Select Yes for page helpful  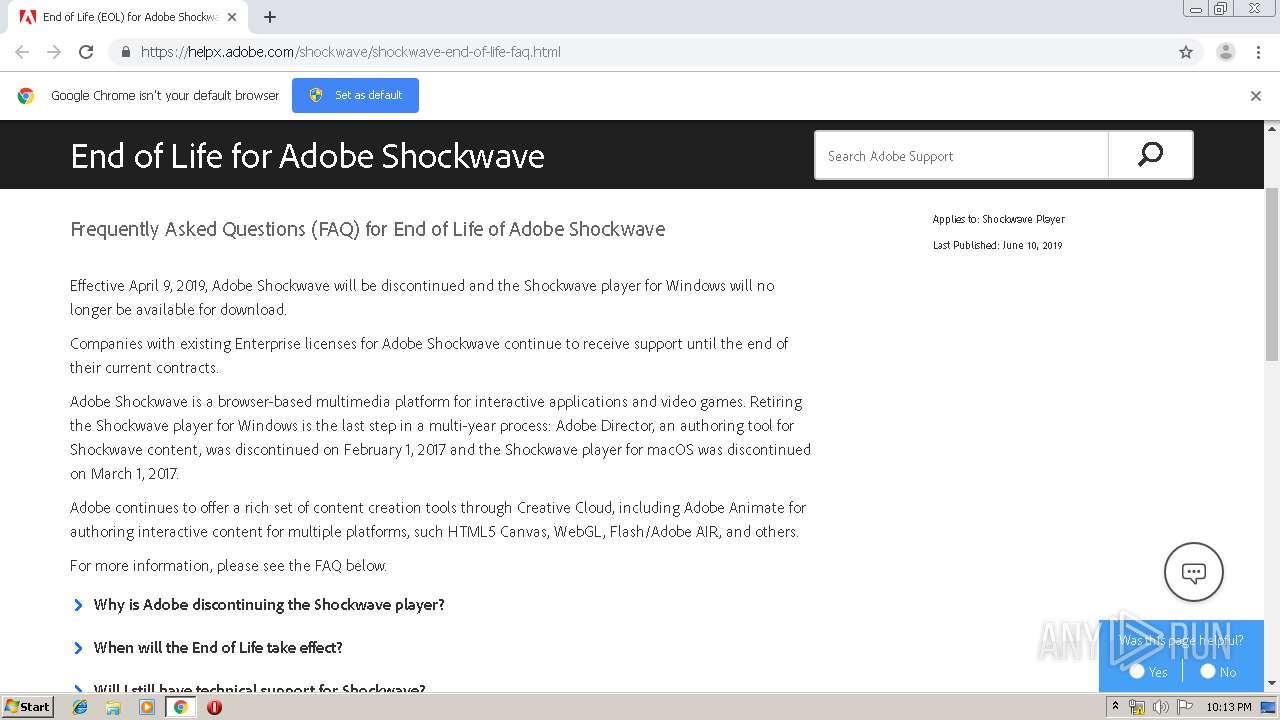click(x=1137, y=672)
